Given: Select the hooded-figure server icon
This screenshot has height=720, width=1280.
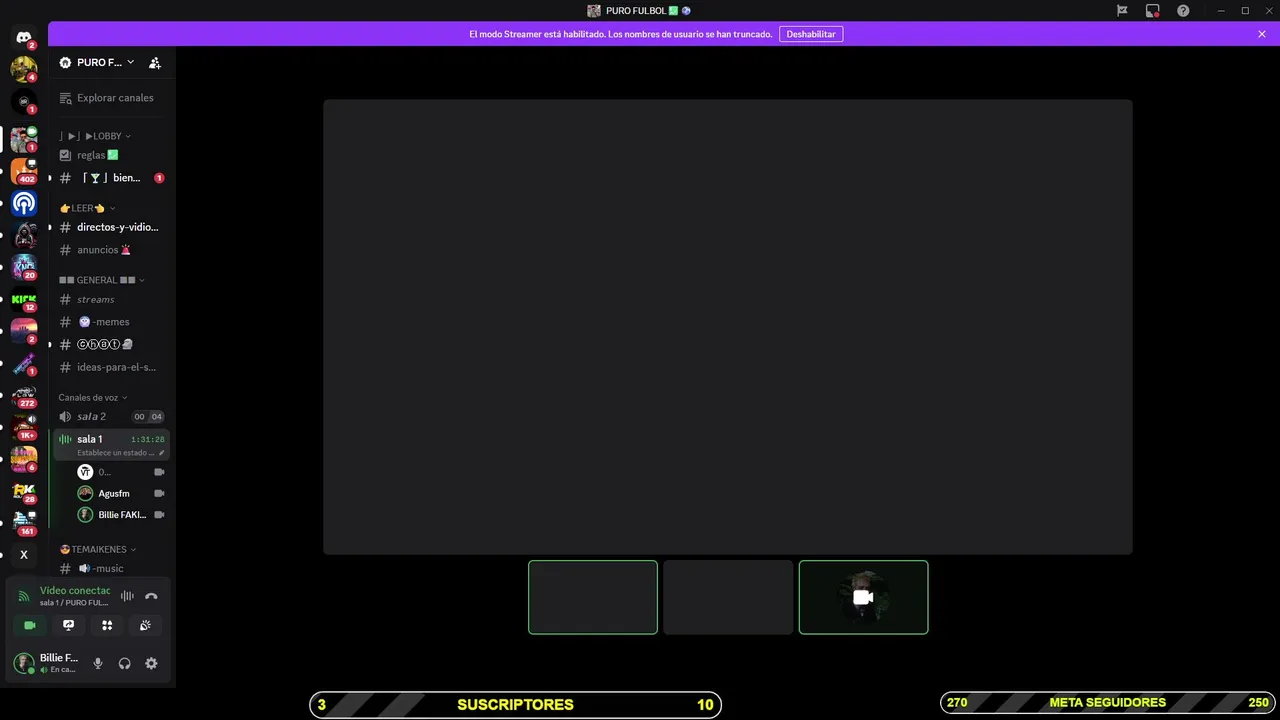Looking at the screenshot, I should 24,235.
